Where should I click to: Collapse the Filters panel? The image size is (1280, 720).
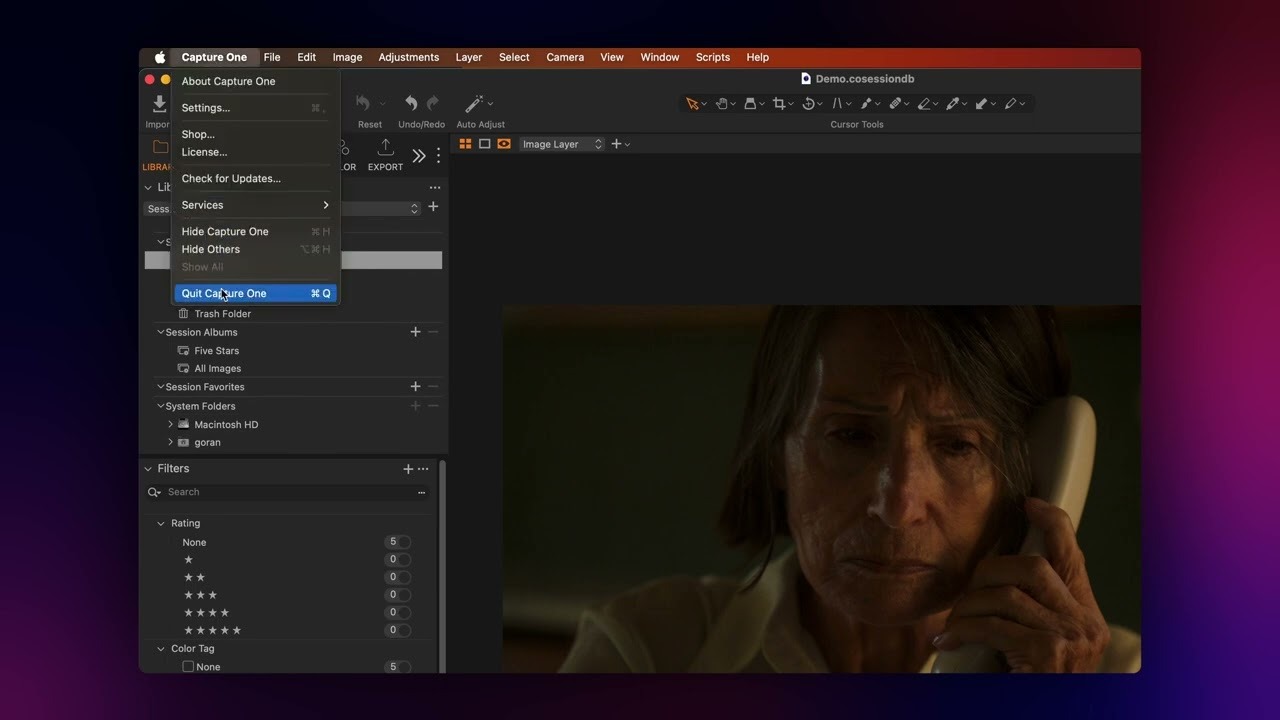pyautogui.click(x=148, y=469)
